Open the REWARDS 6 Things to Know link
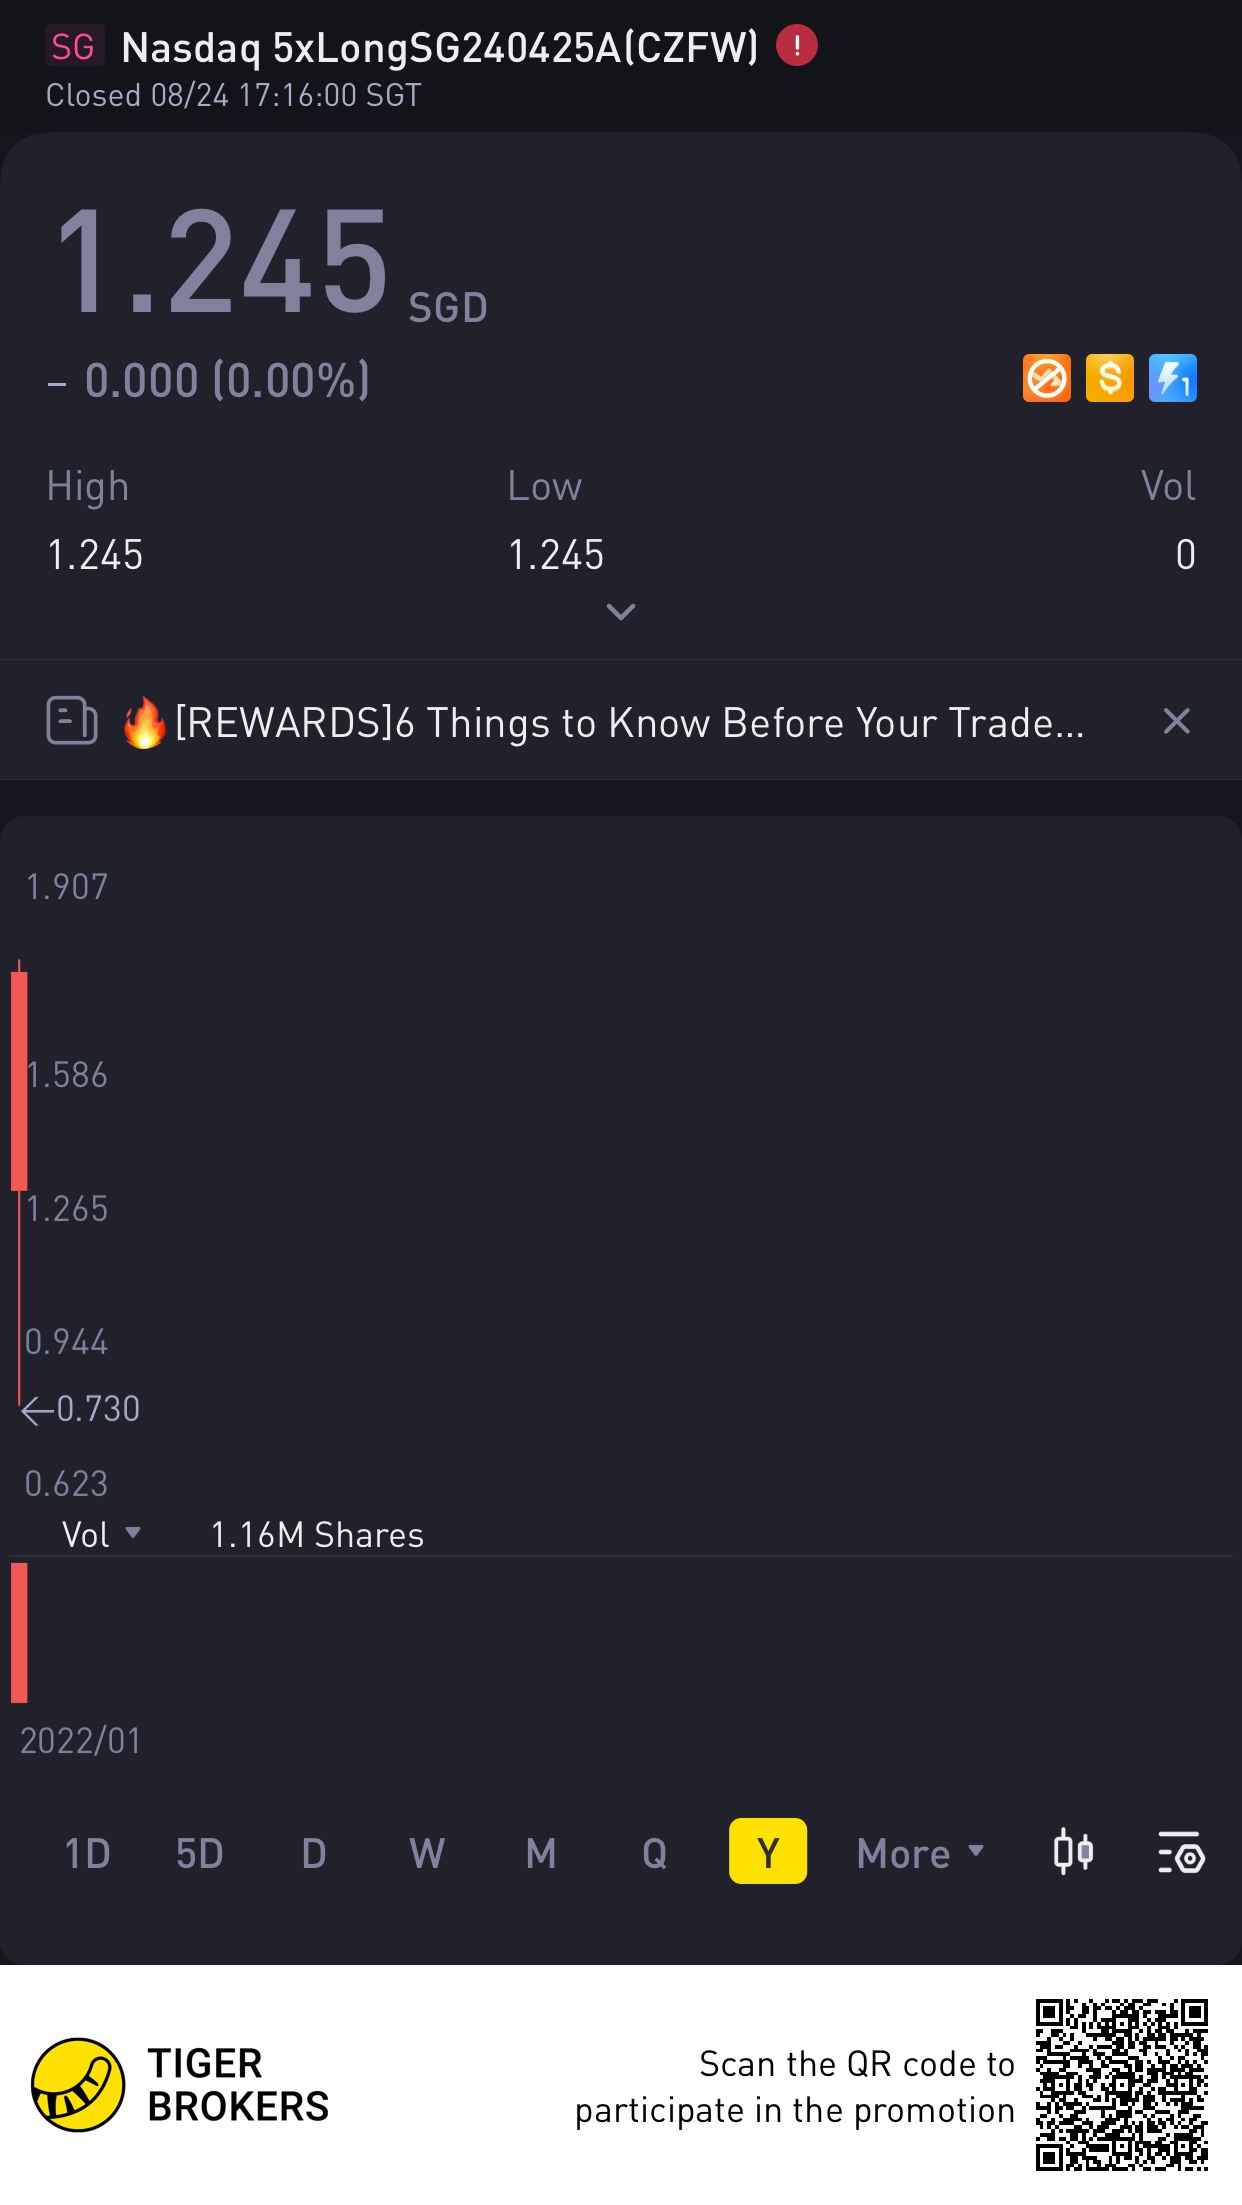1242x2205 pixels. (x=630, y=722)
